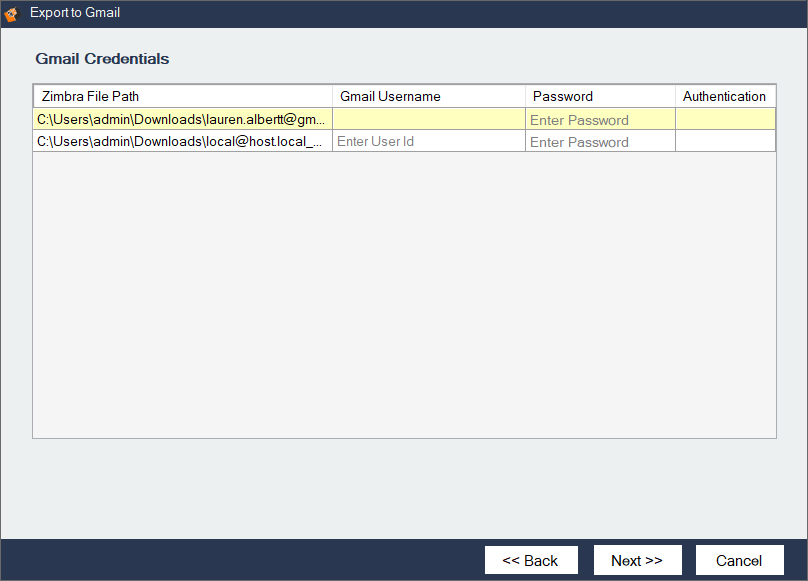Click the Gmail Username column header
The image size is (808, 581).
tap(428, 97)
